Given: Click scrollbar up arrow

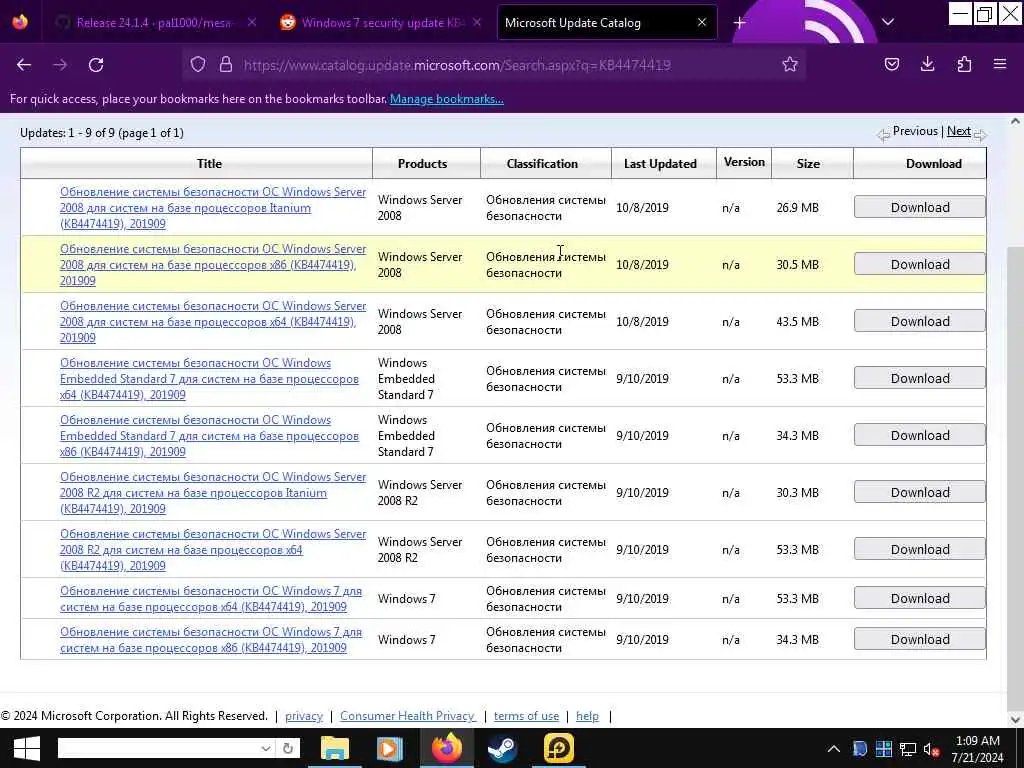Looking at the screenshot, I should coord(1015,121).
